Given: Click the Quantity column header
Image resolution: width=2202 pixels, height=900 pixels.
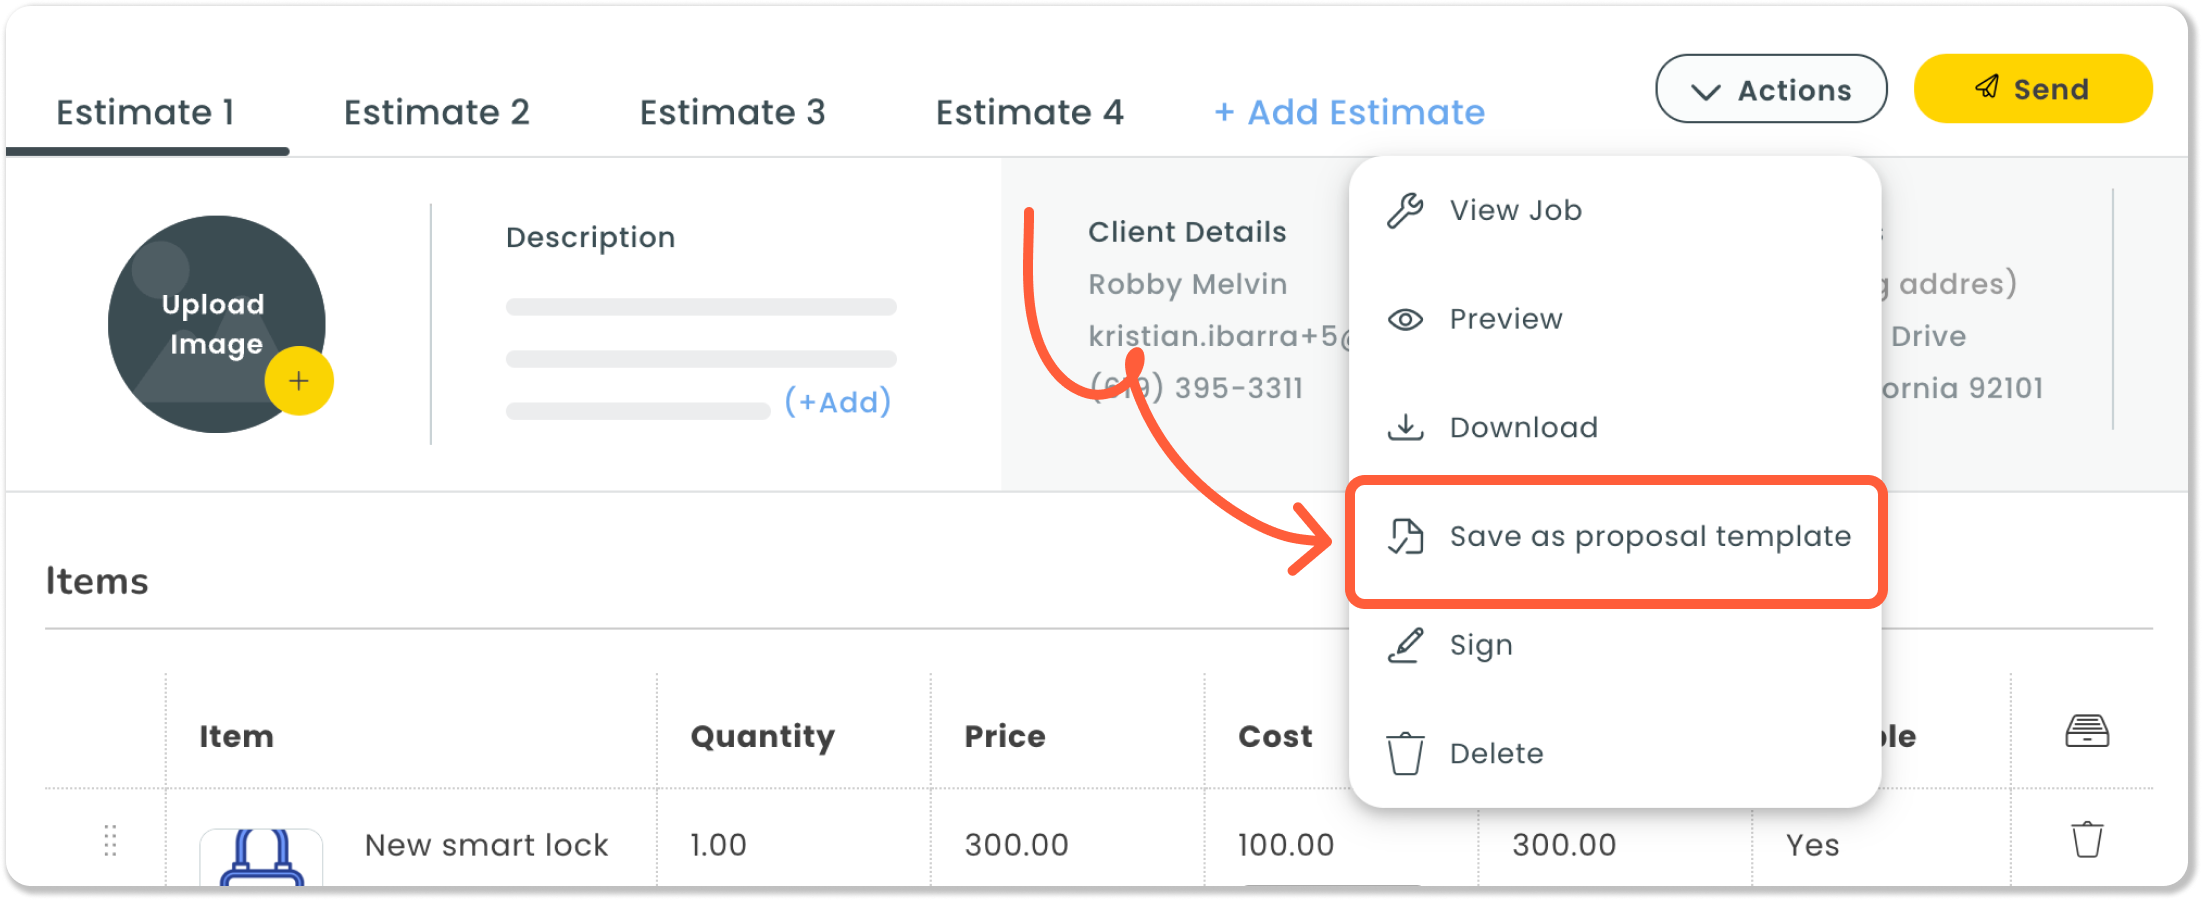Looking at the screenshot, I should (x=762, y=737).
